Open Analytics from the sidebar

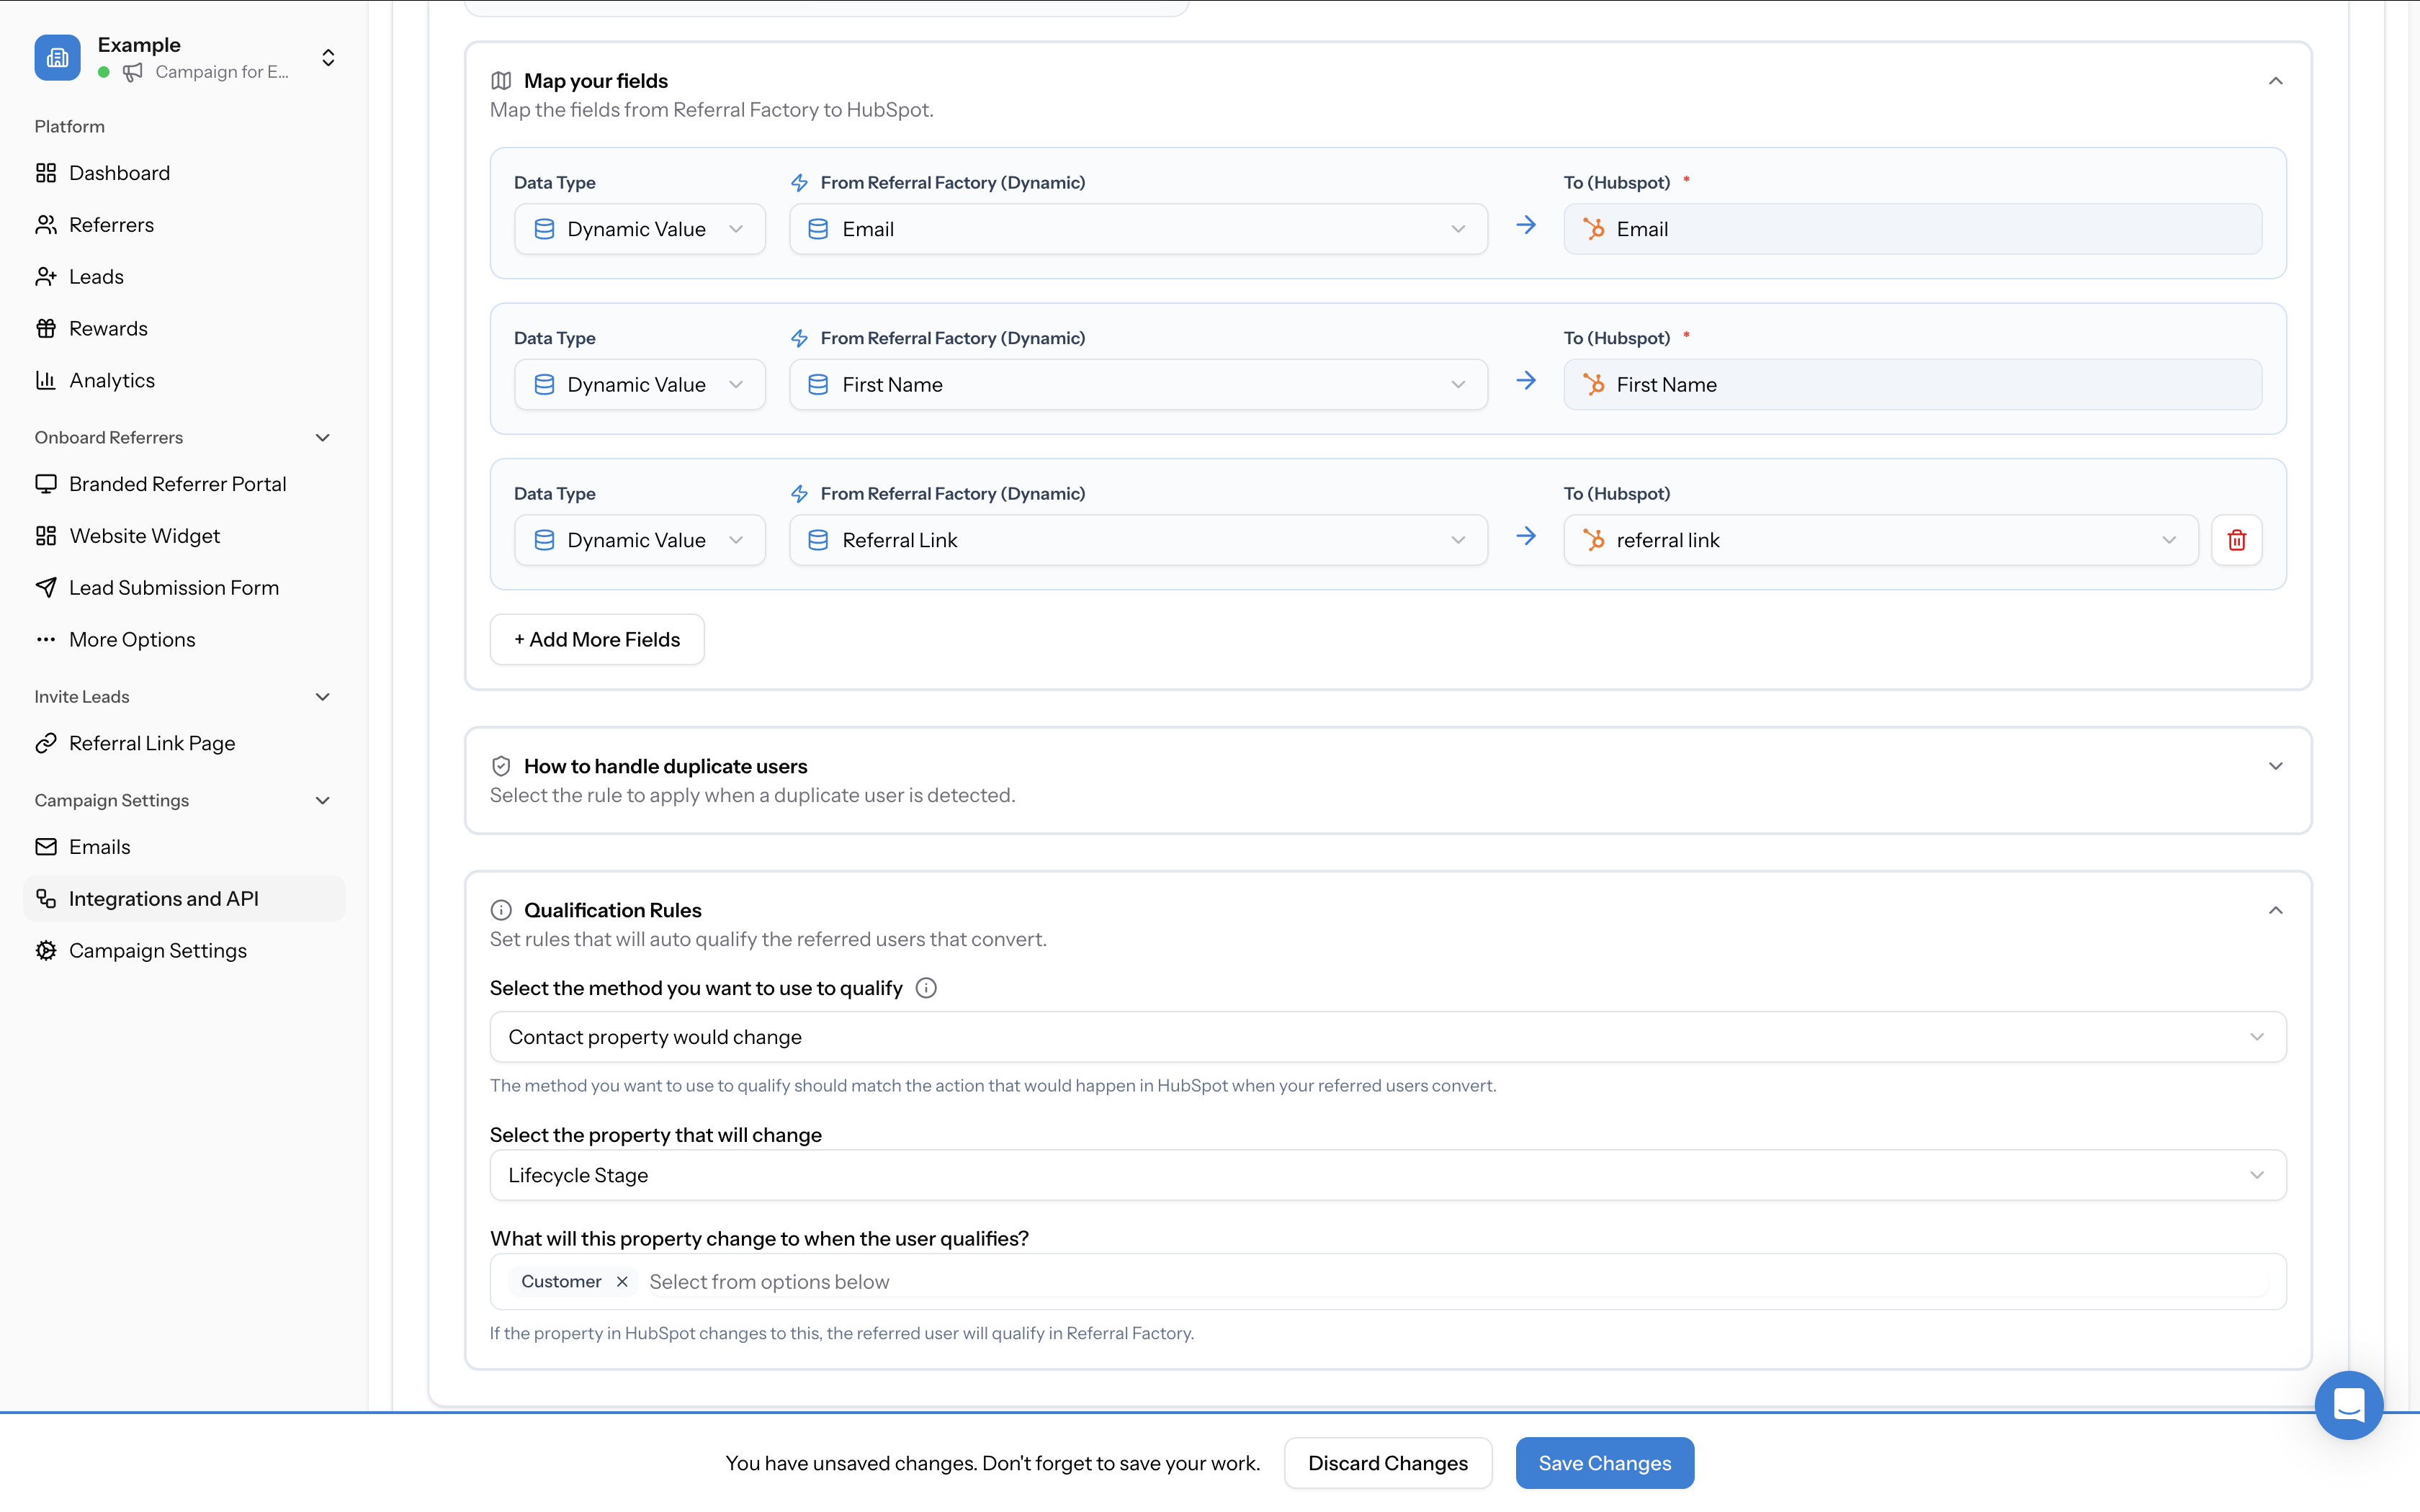tap(112, 379)
